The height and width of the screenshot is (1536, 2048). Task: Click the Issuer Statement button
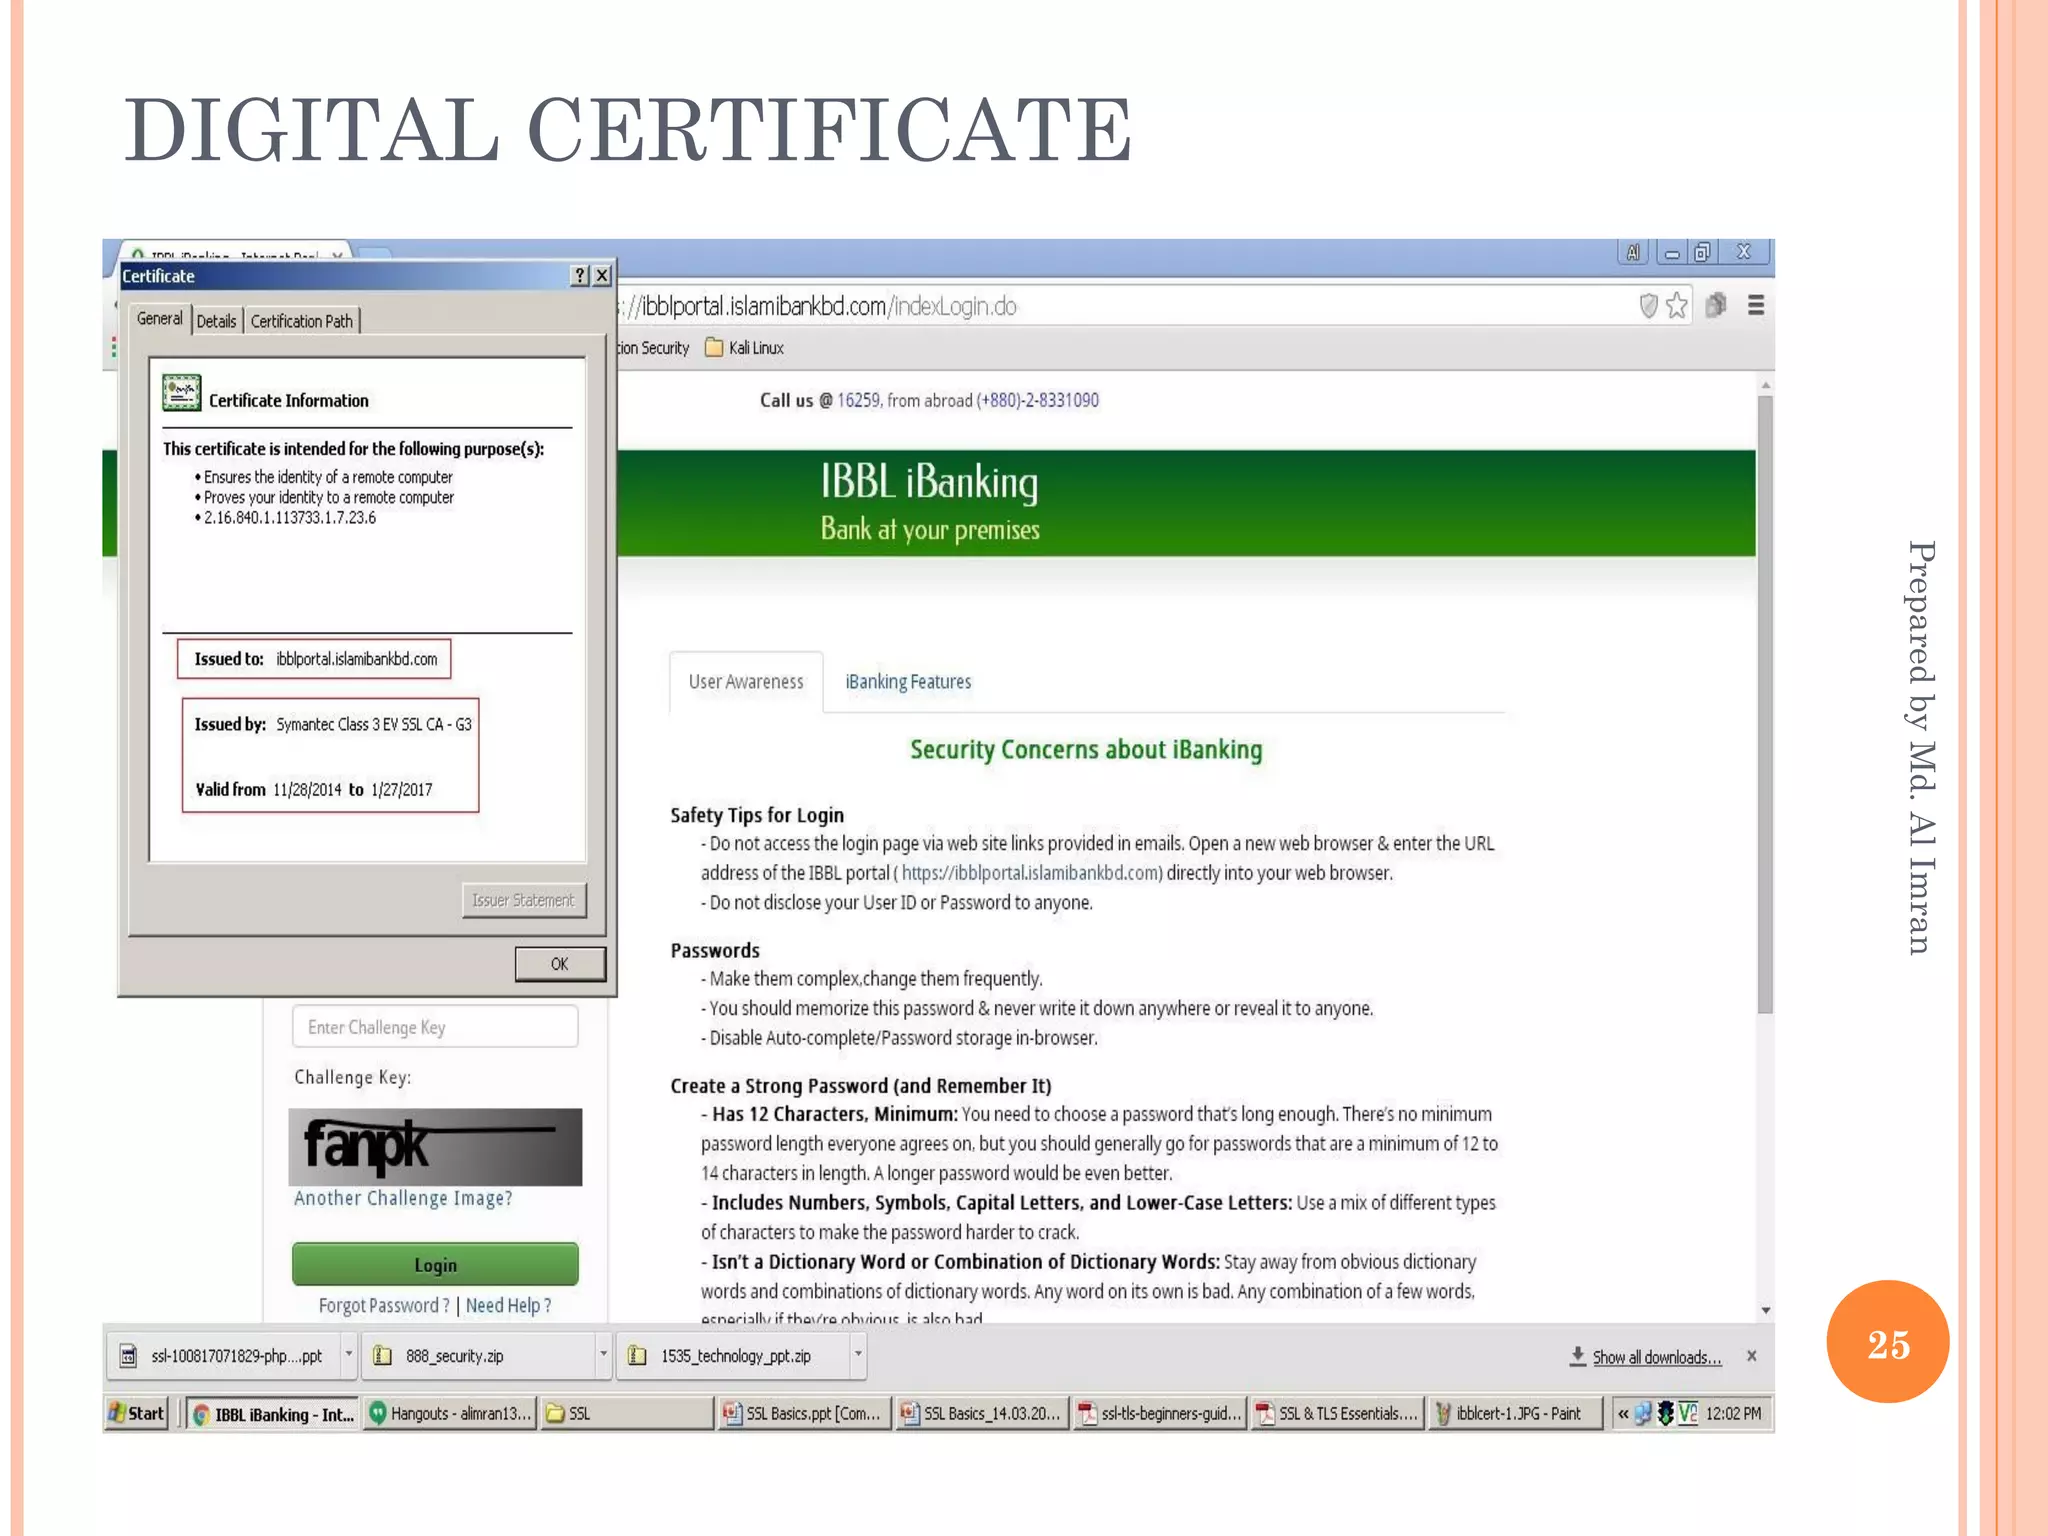[524, 900]
